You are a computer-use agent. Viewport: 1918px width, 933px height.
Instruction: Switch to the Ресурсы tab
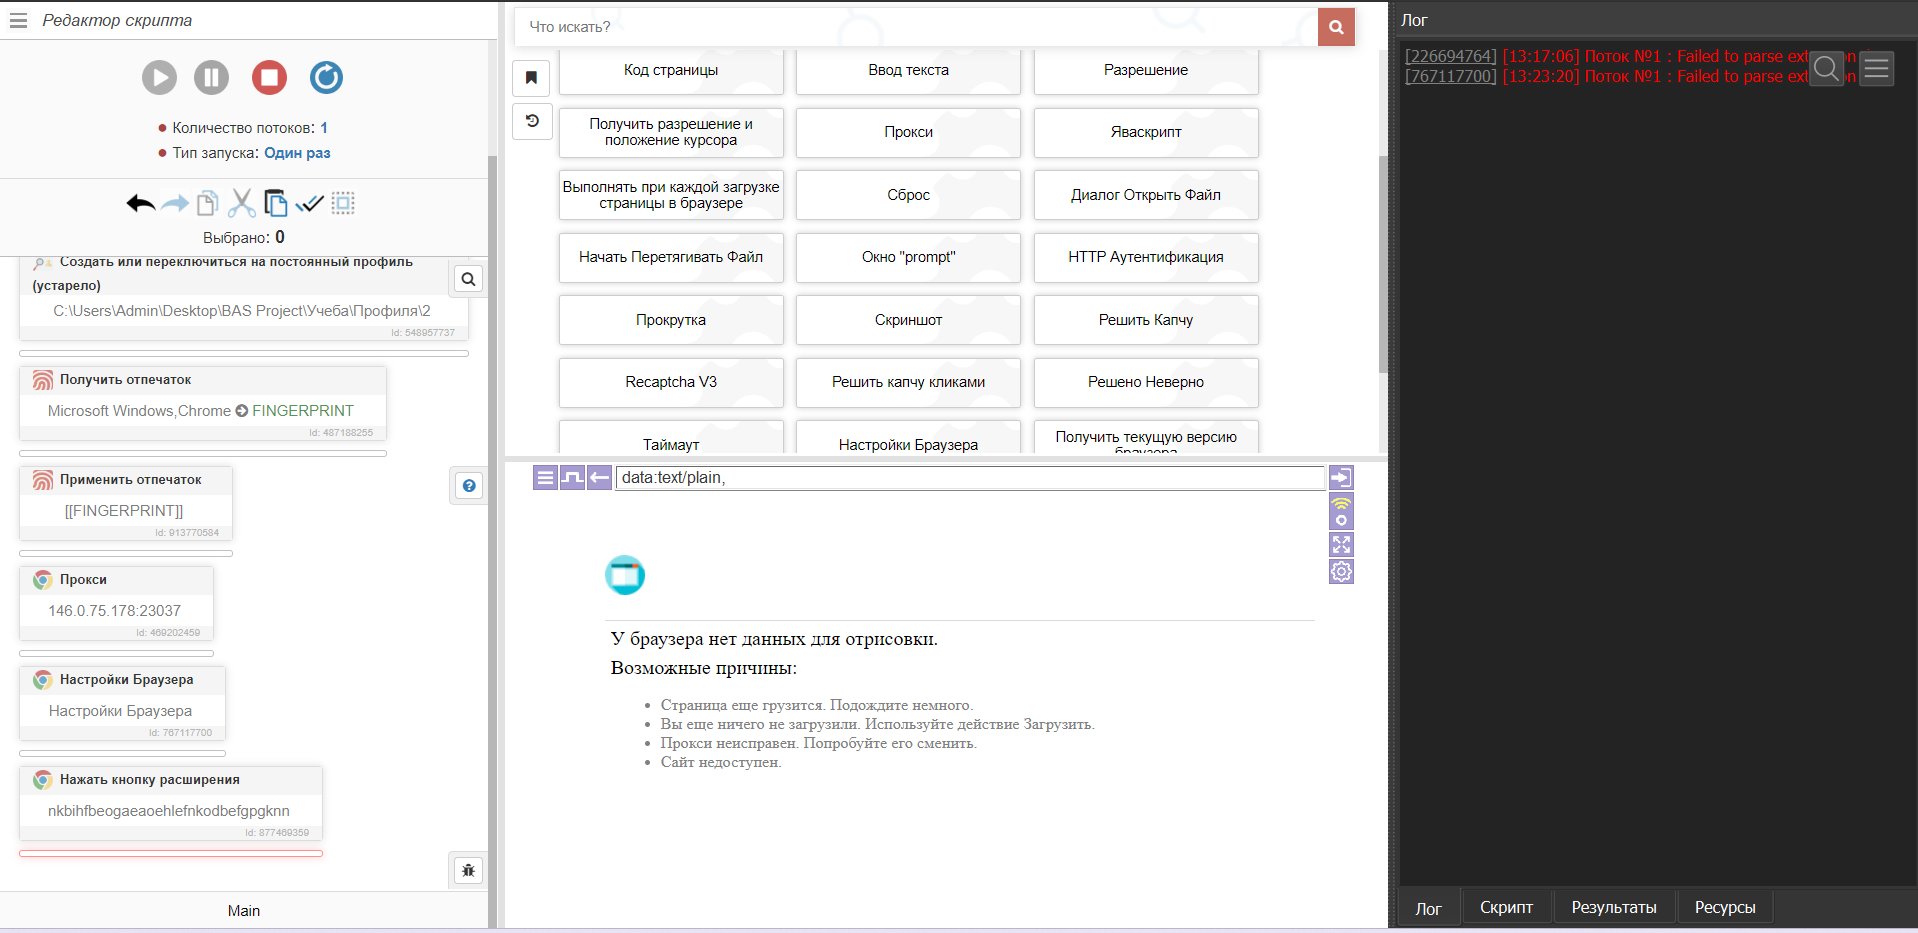[x=1724, y=908]
